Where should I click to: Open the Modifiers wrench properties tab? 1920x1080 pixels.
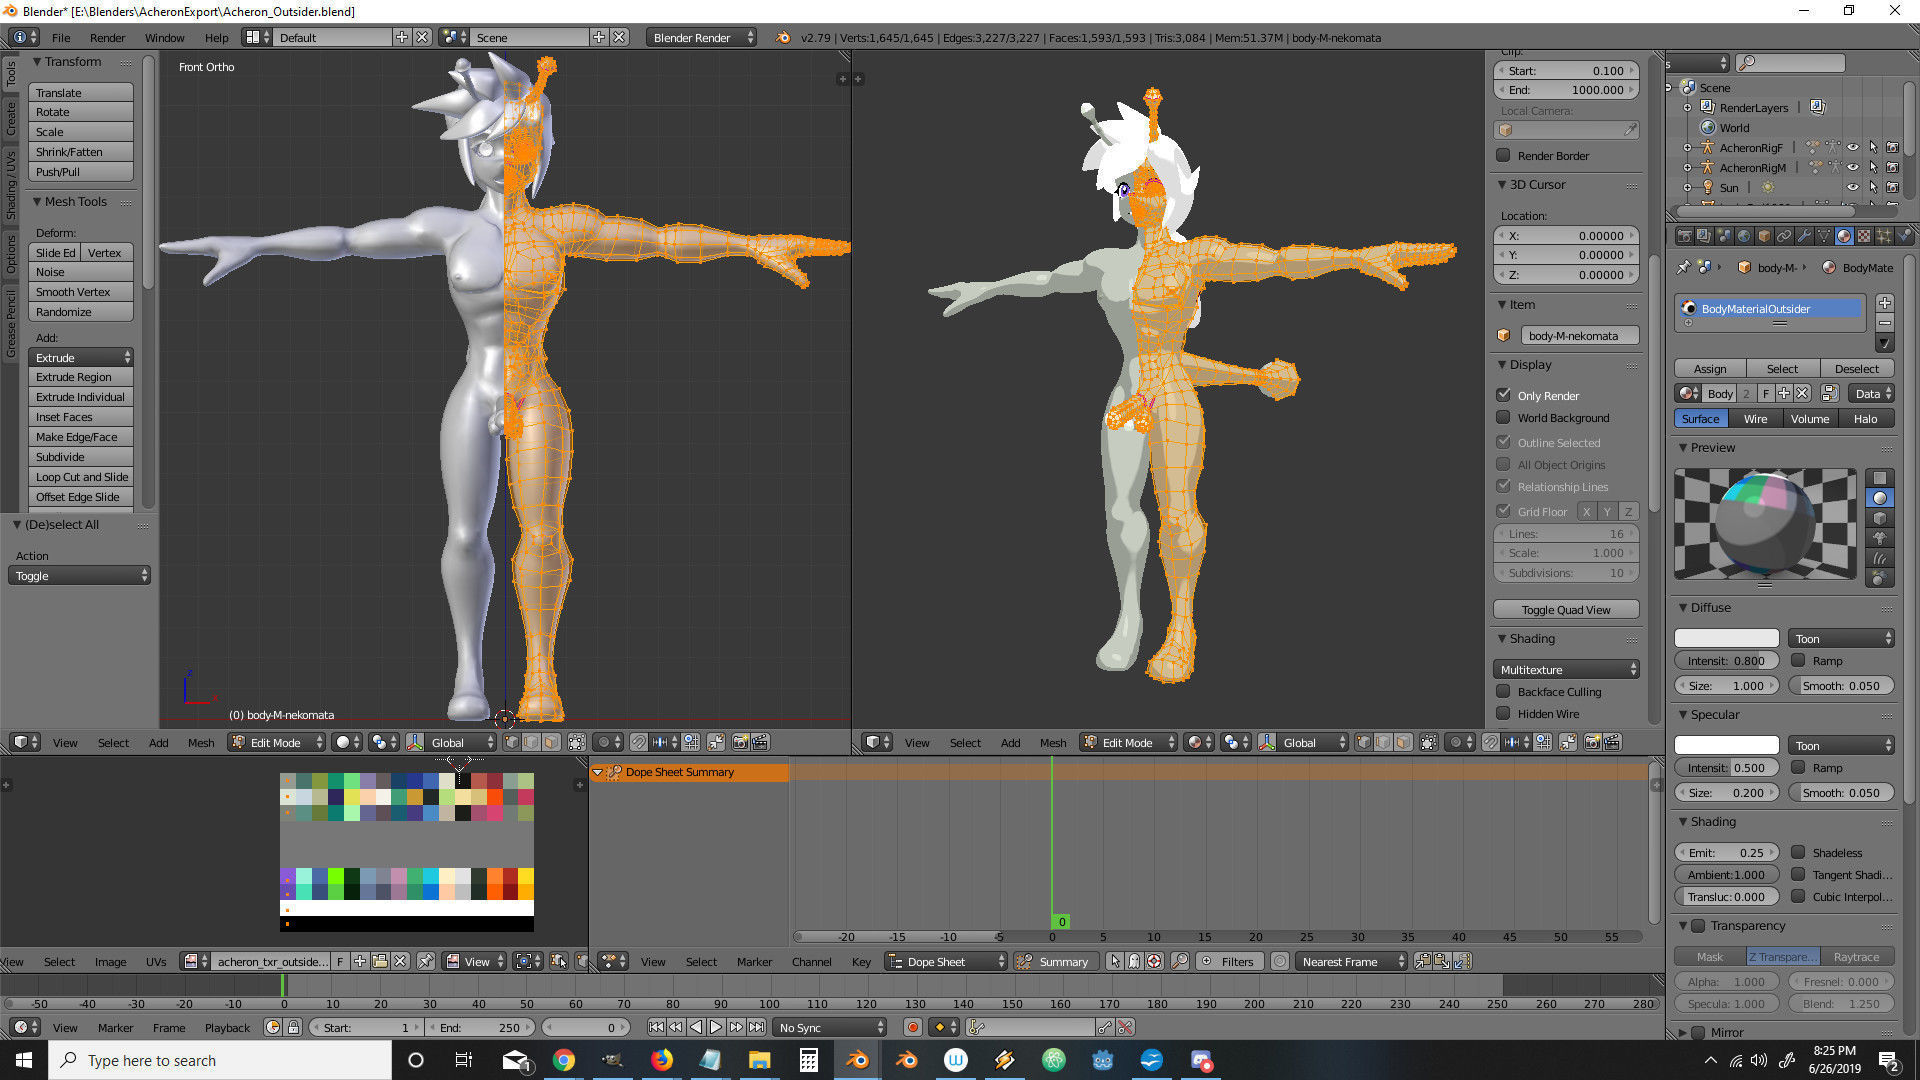pyautogui.click(x=1804, y=236)
